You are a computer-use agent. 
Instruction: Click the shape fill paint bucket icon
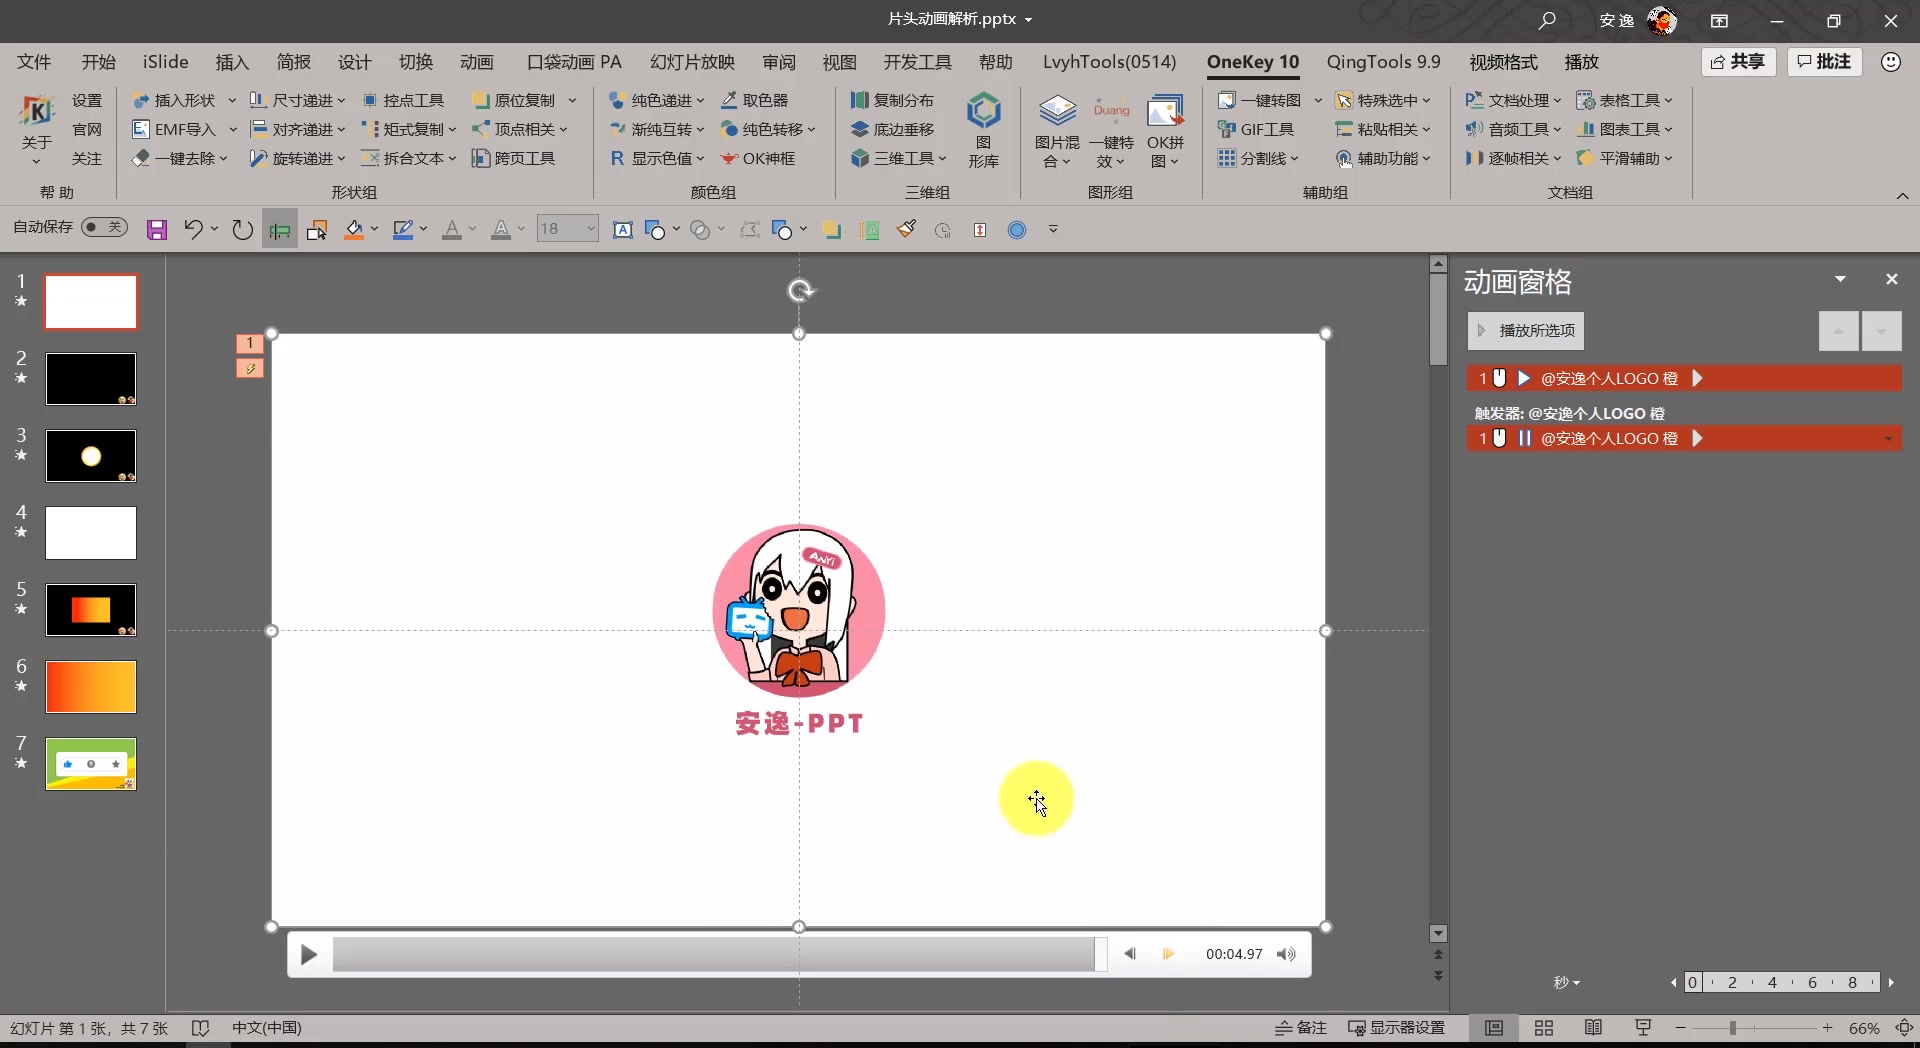(354, 230)
